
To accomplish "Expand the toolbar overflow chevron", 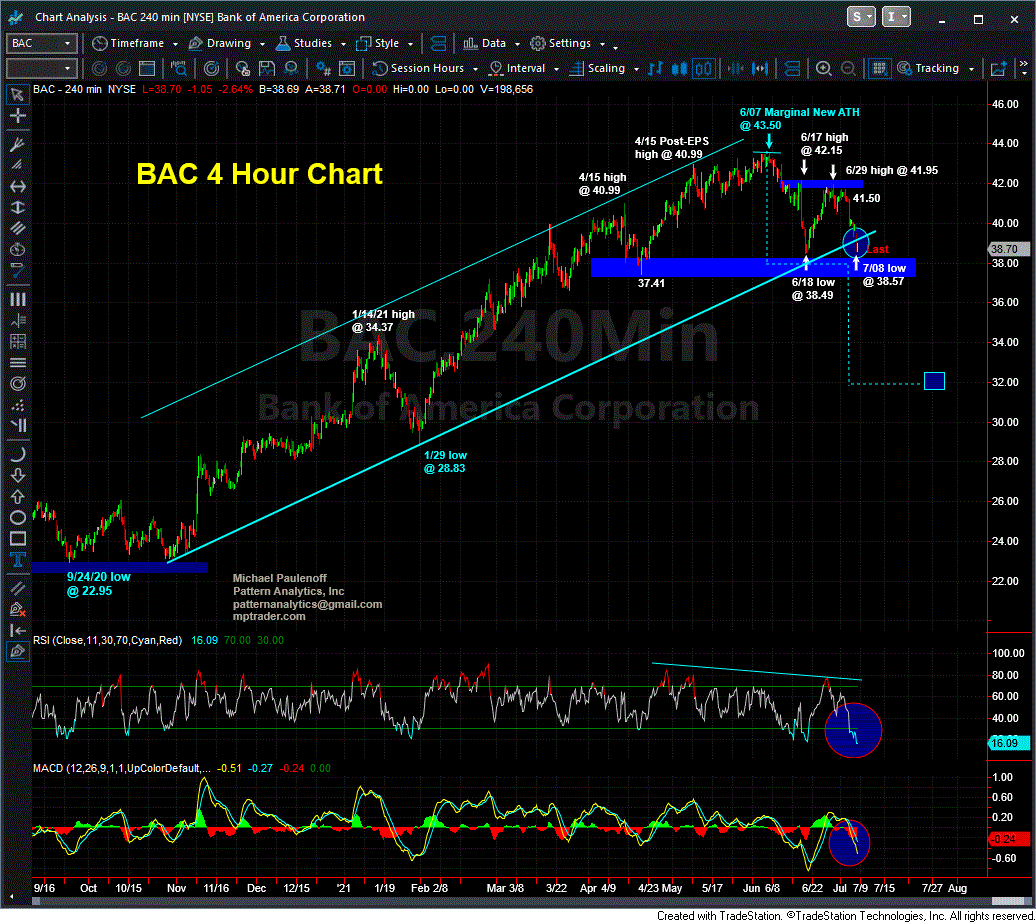I will 1023,68.
